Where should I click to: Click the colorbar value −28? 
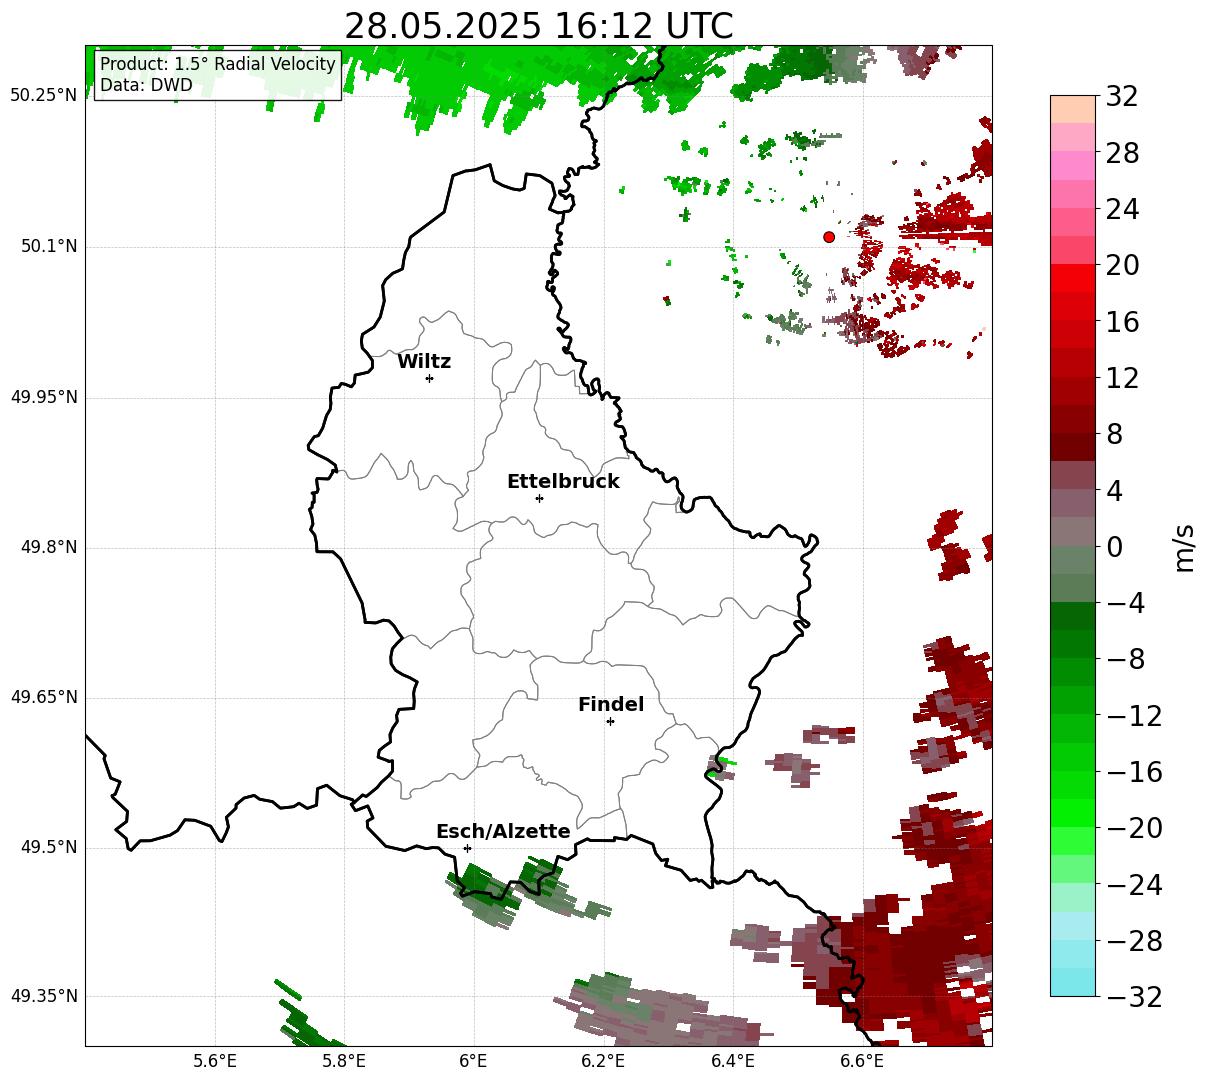pos(1134,940)
